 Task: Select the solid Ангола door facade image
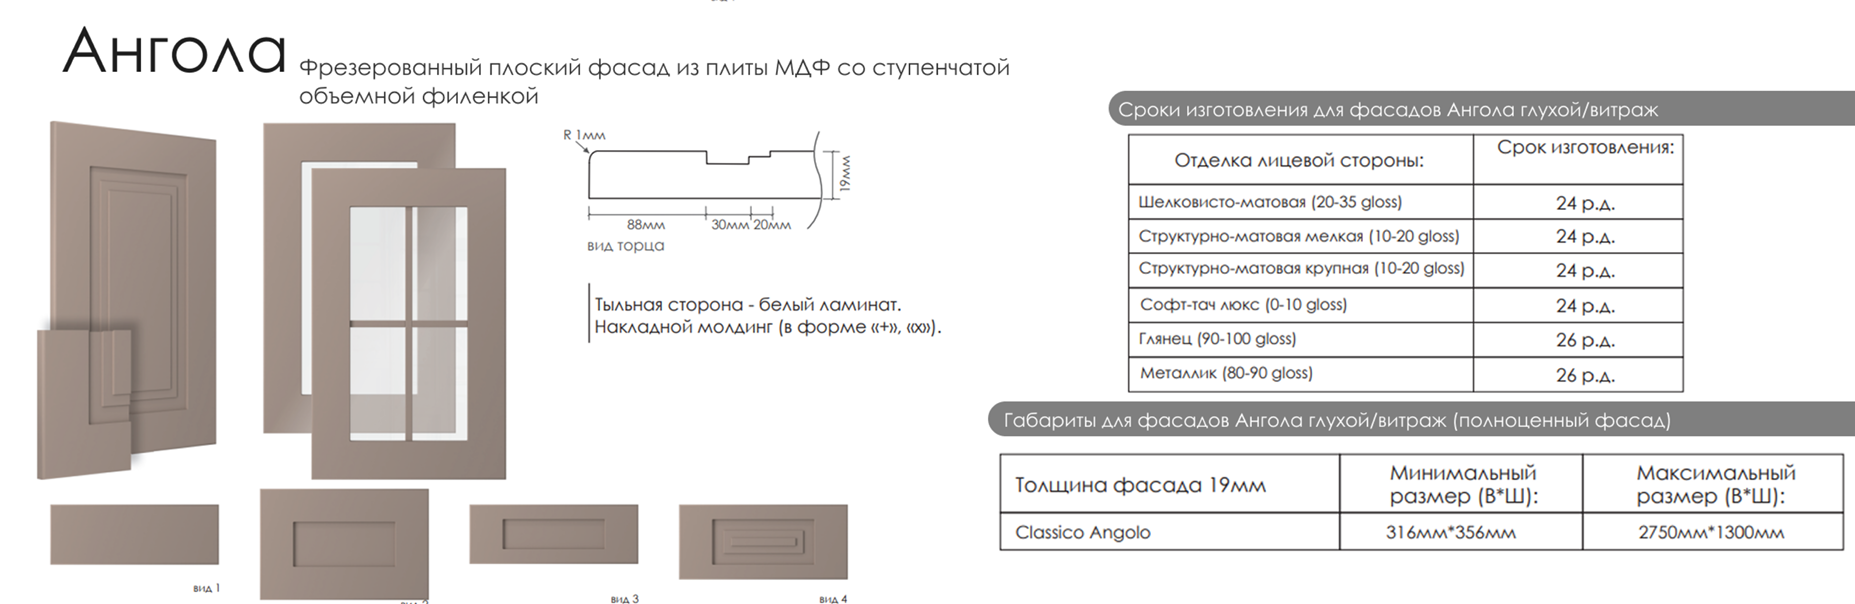click(127, 300)
